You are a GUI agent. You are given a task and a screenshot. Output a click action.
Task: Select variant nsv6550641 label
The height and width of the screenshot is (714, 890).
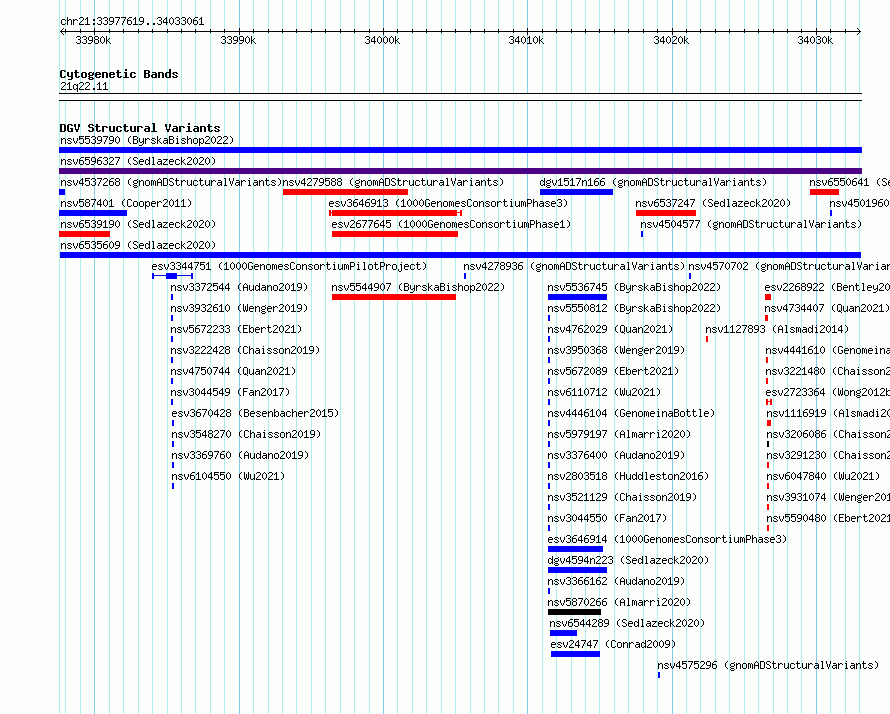(849, 182)
